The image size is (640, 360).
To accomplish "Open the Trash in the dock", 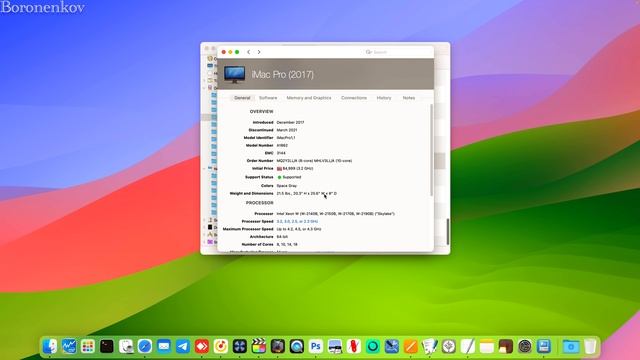I will [x=590, y=347].
